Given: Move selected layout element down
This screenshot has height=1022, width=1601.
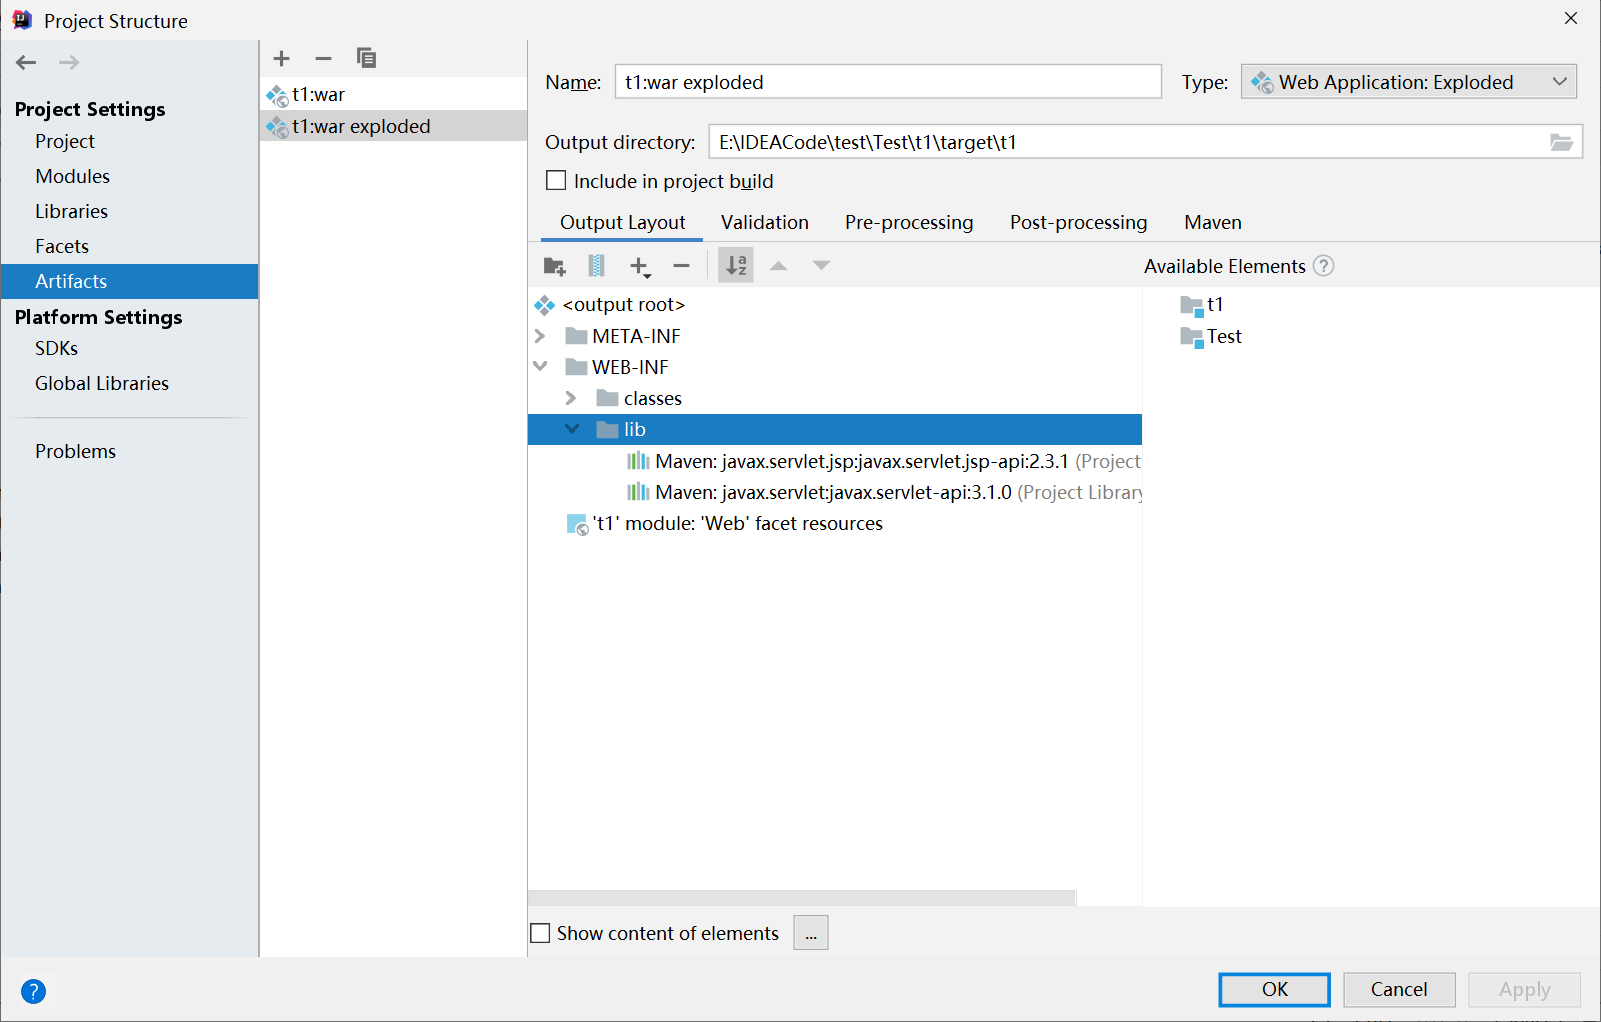Looking at the screenshot, I should pyautogui.click(x=821, y=266).
